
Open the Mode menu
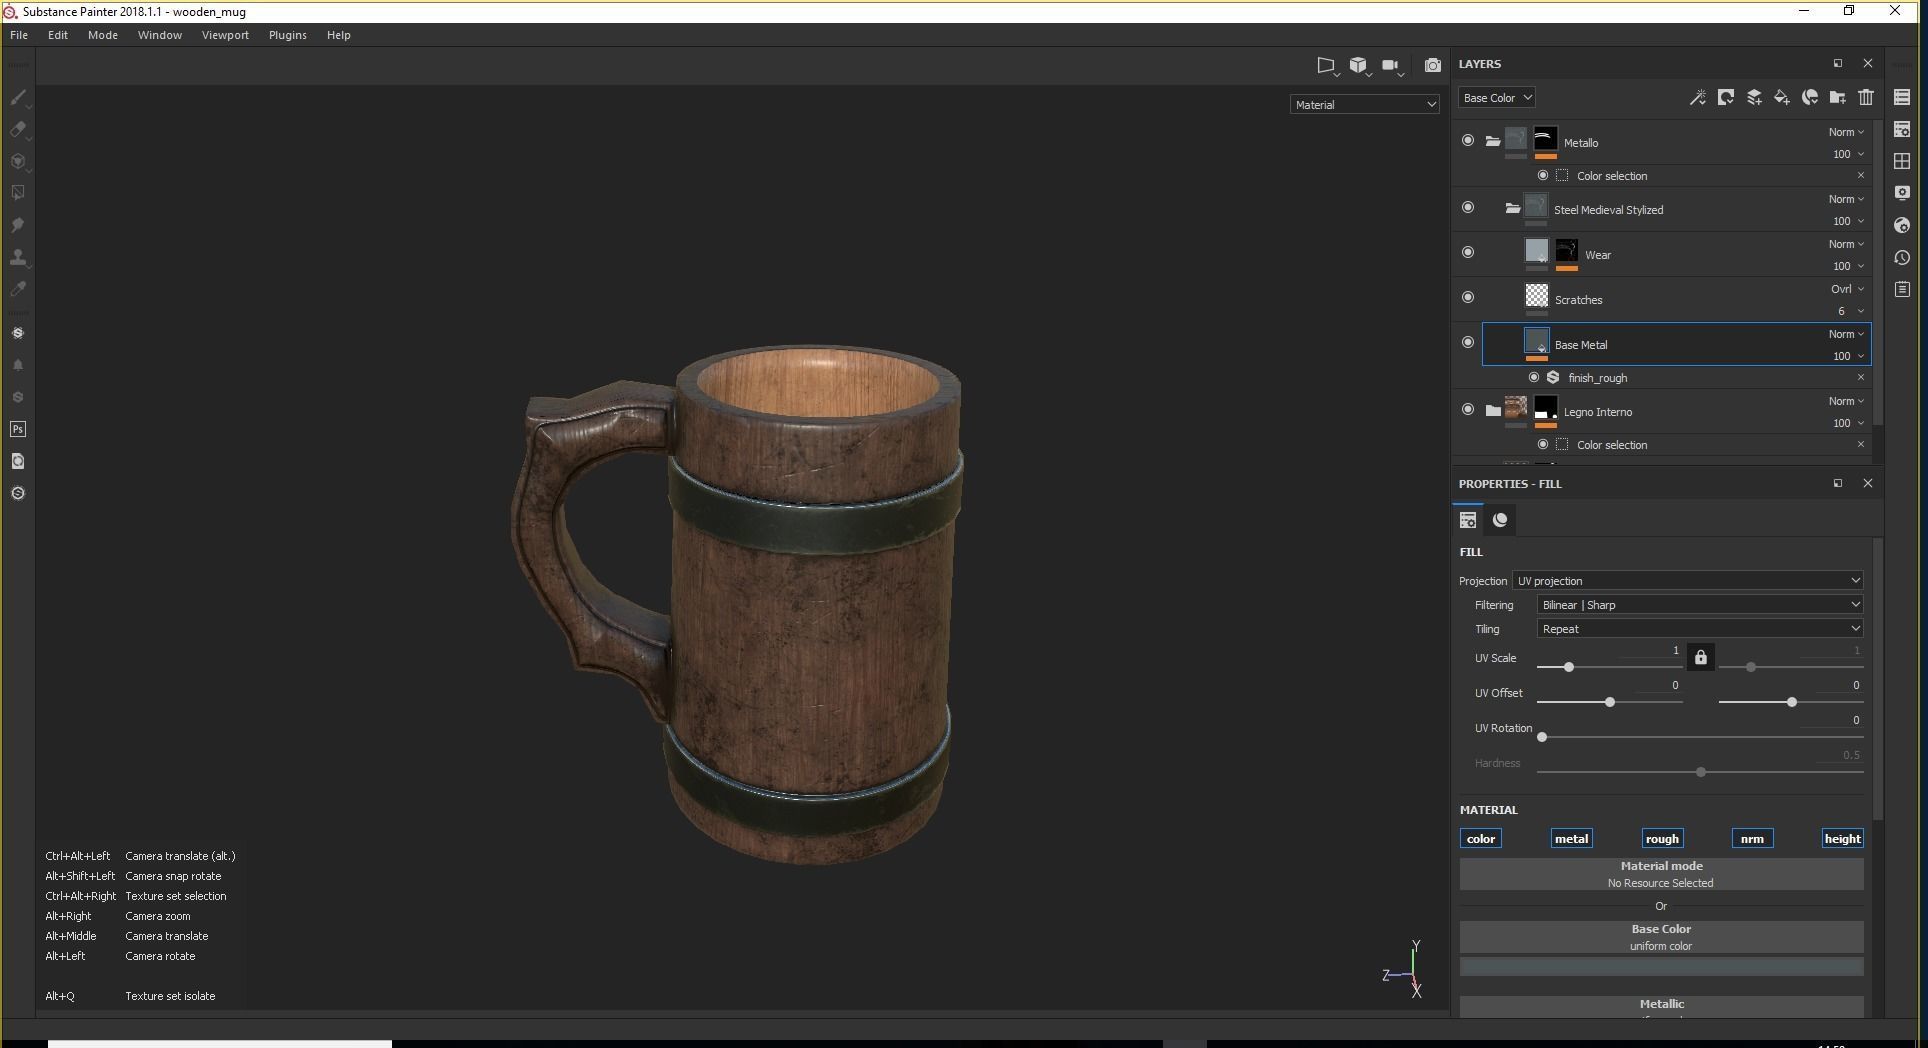(x=103, y=35)
